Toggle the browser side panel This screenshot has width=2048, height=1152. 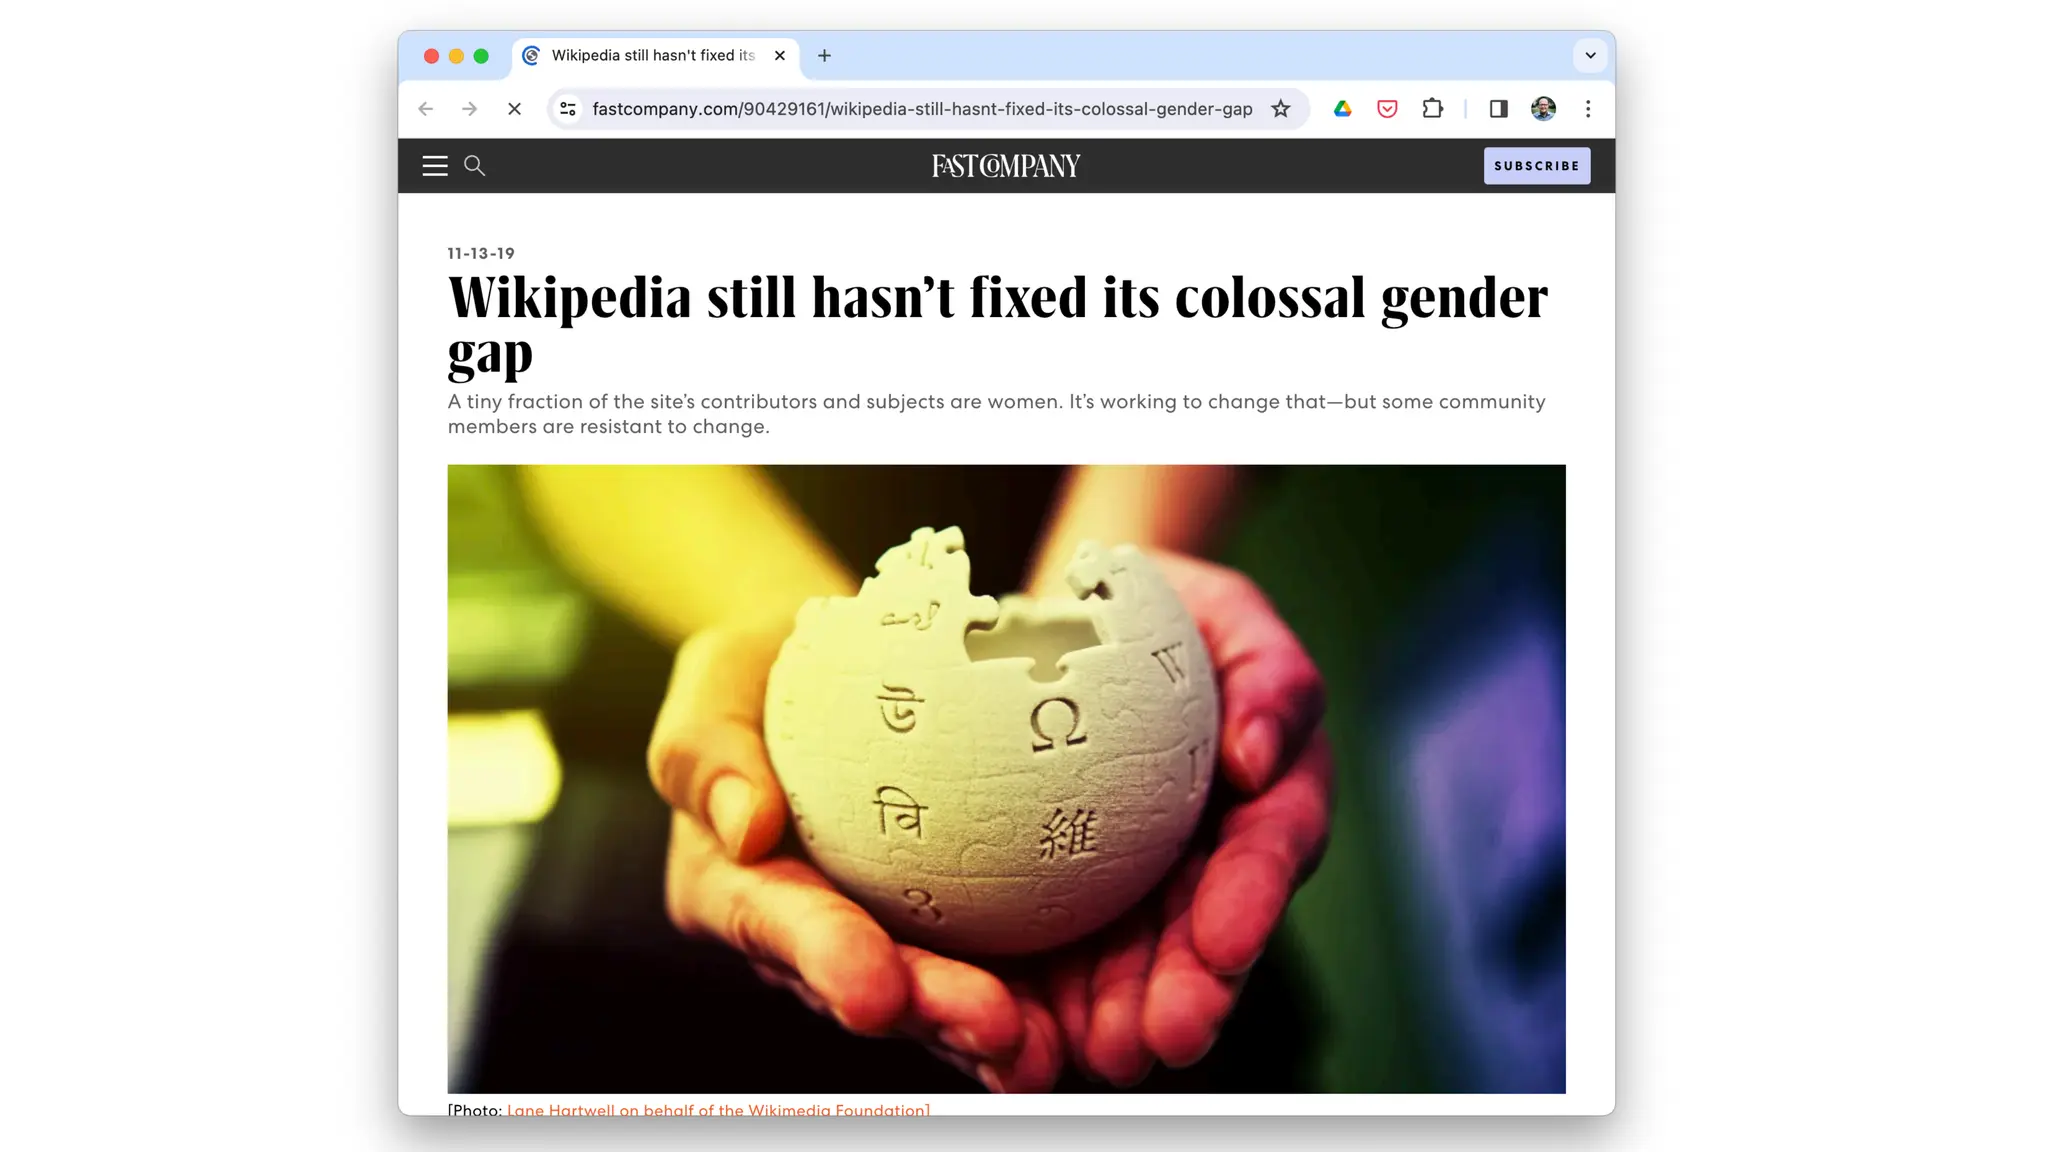point(1498,109)
